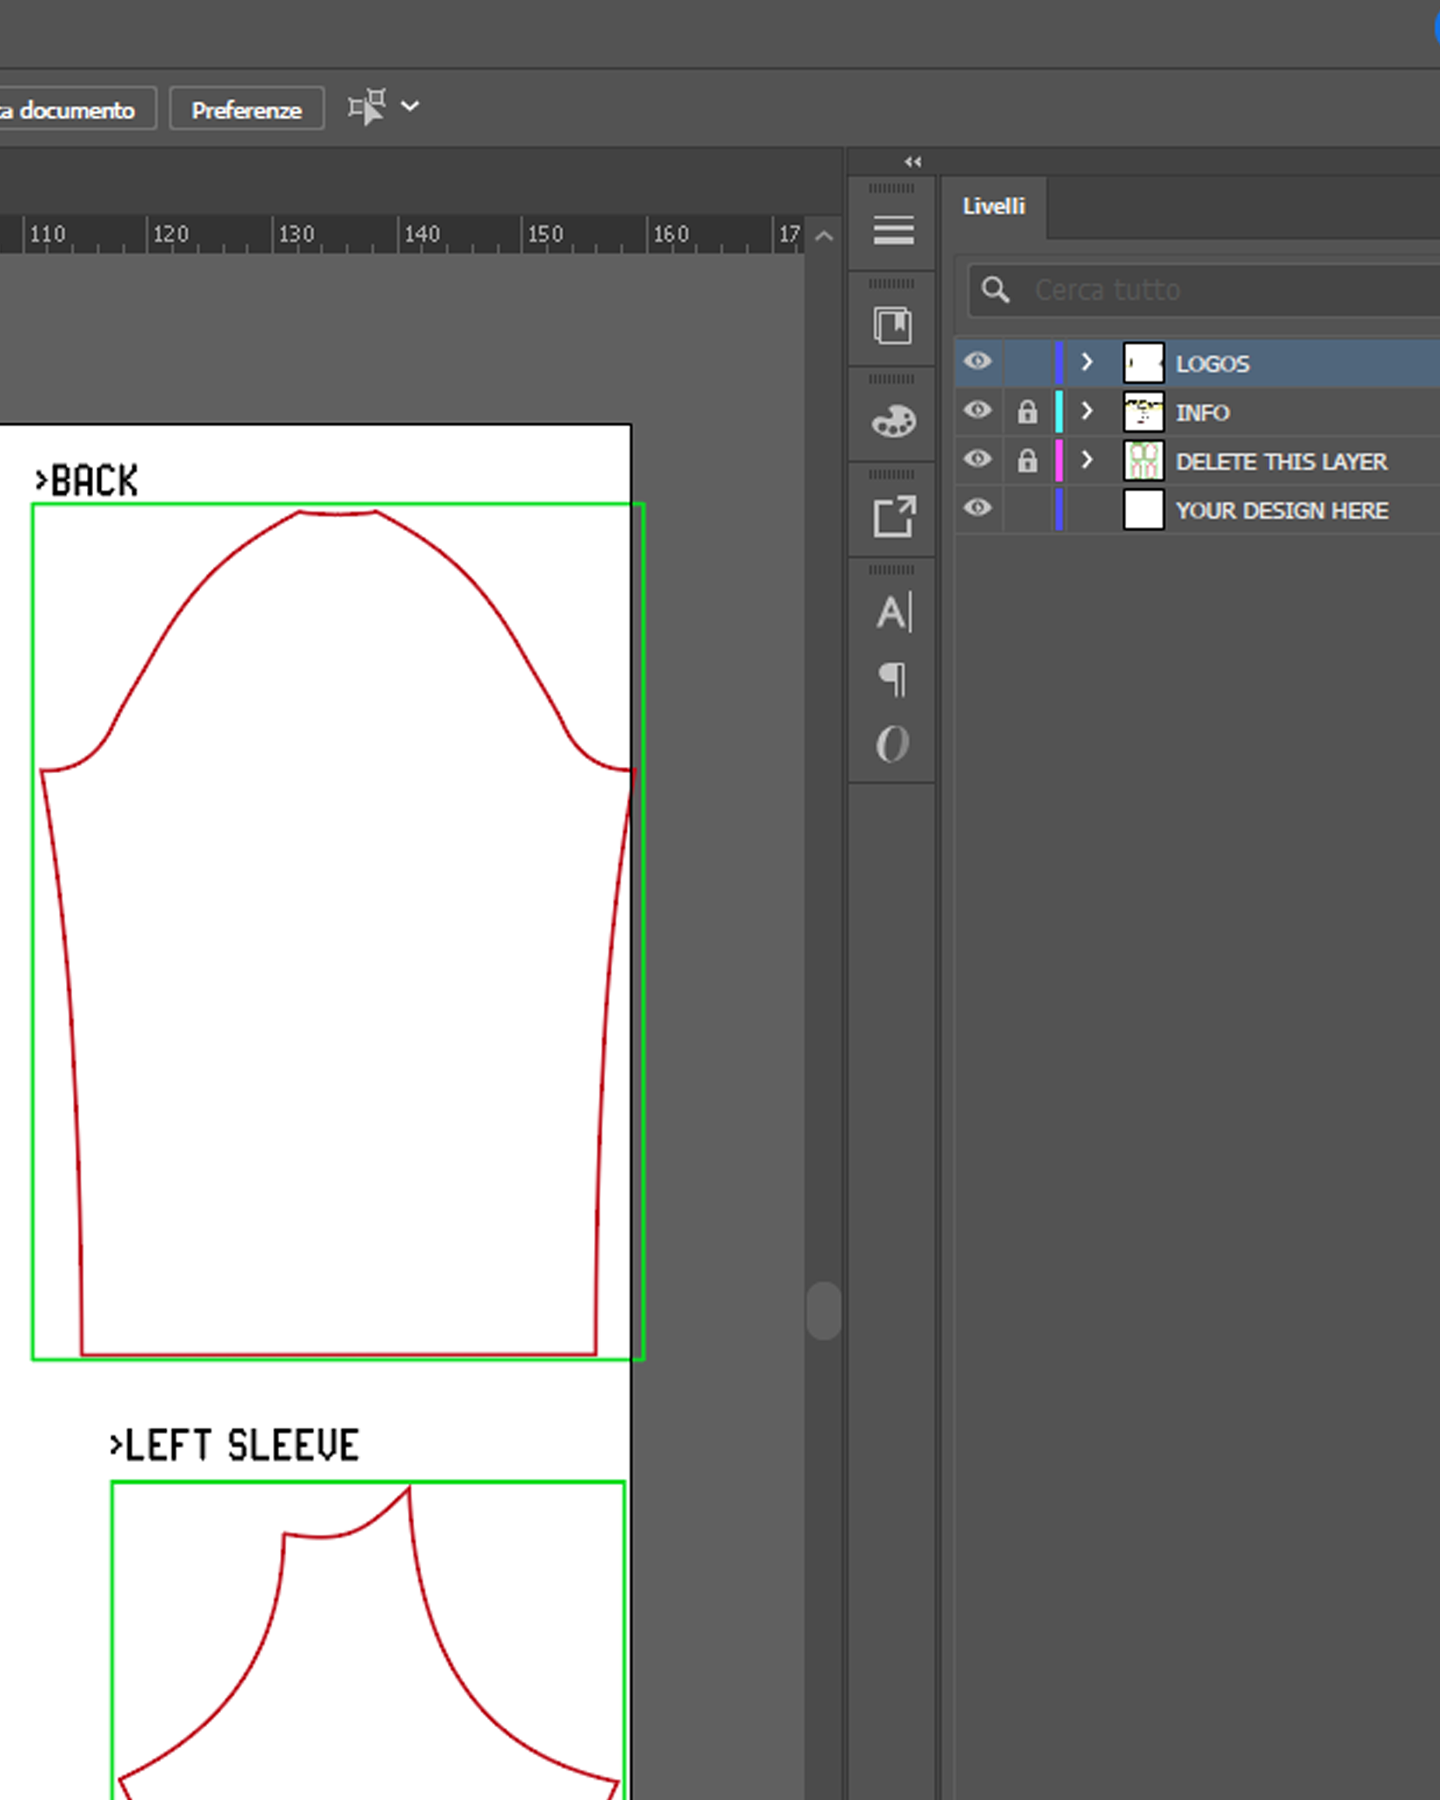
Task: Switch to the Livelli tab
Action: tap(994, 206)
